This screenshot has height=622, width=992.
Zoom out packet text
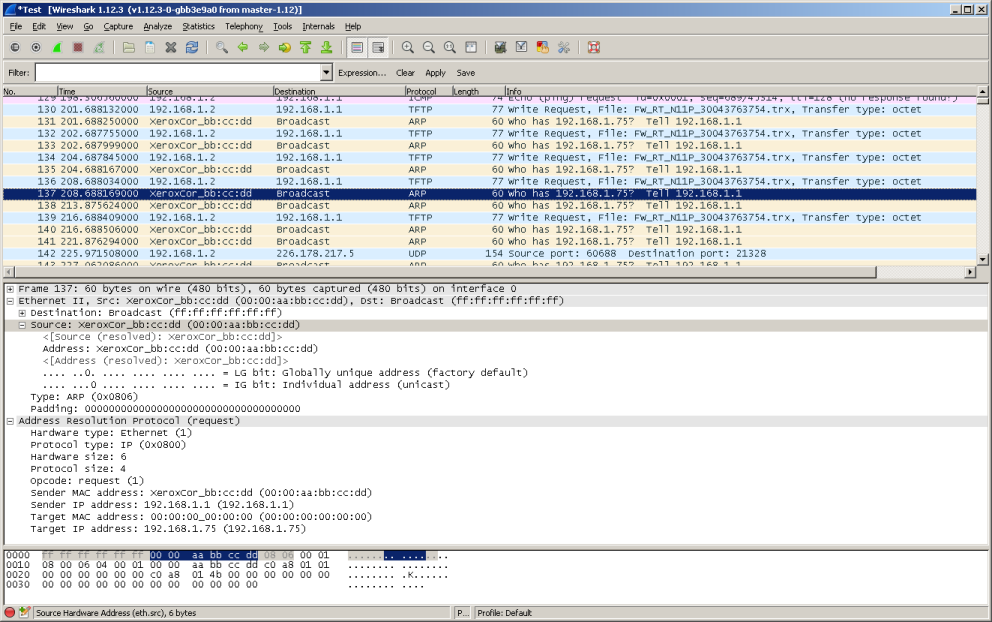(428, 47)
